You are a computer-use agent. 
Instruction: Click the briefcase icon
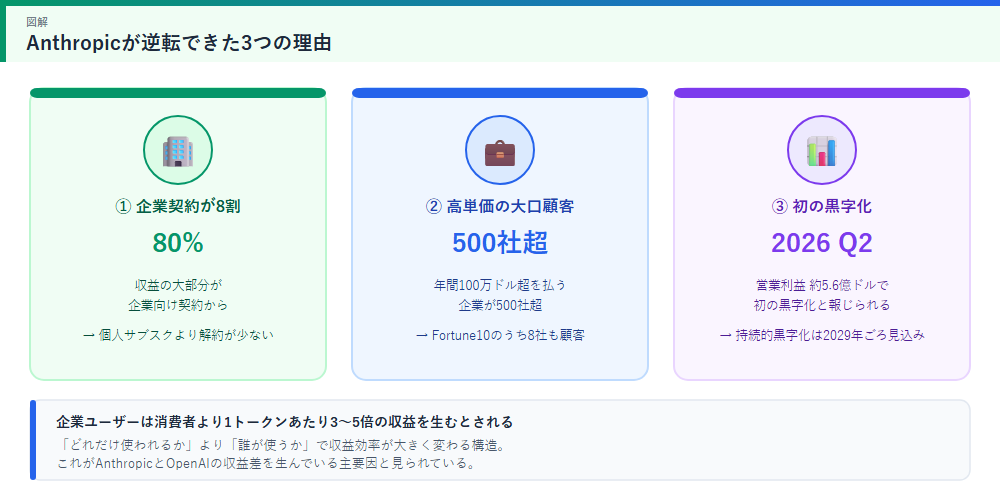click(500, 151)
